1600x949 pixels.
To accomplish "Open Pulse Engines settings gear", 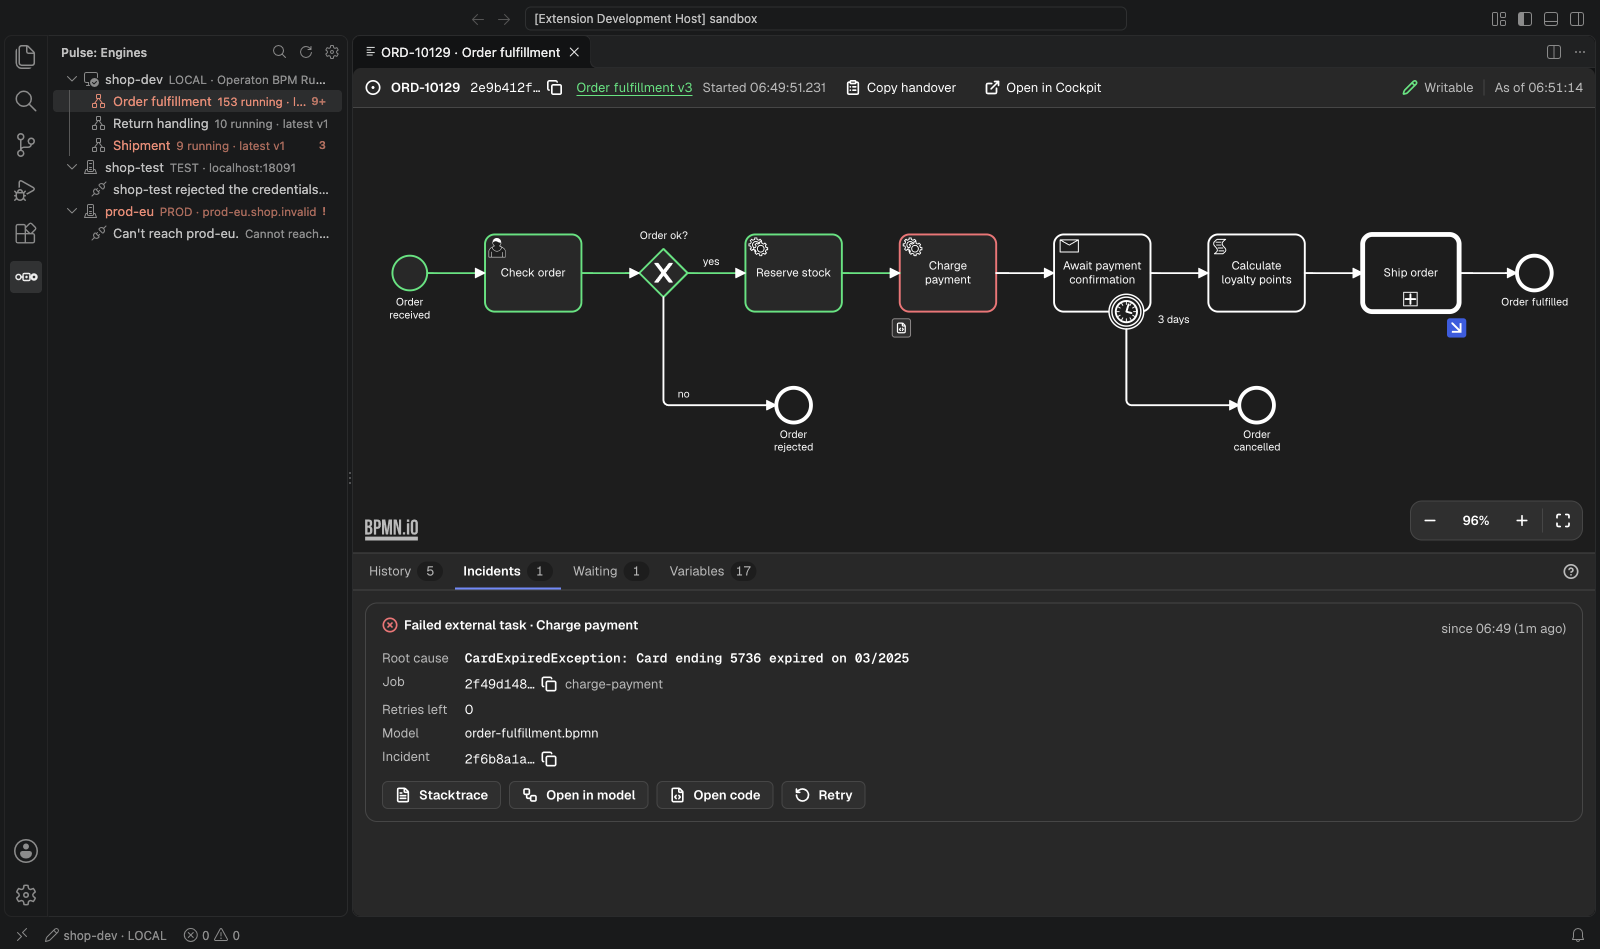I will [x=332, y=52].
